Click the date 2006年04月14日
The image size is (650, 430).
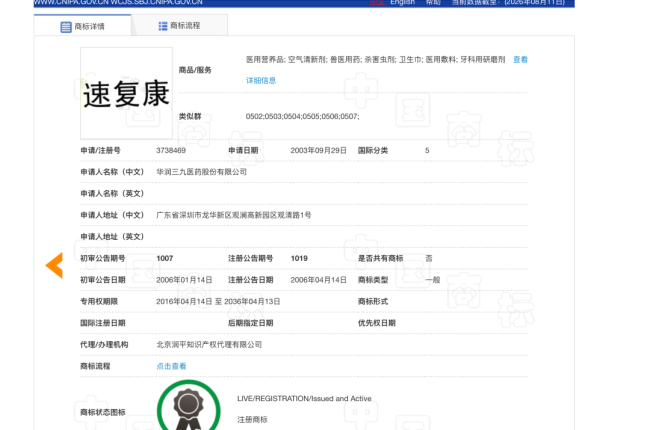click(x=318, y=280)
